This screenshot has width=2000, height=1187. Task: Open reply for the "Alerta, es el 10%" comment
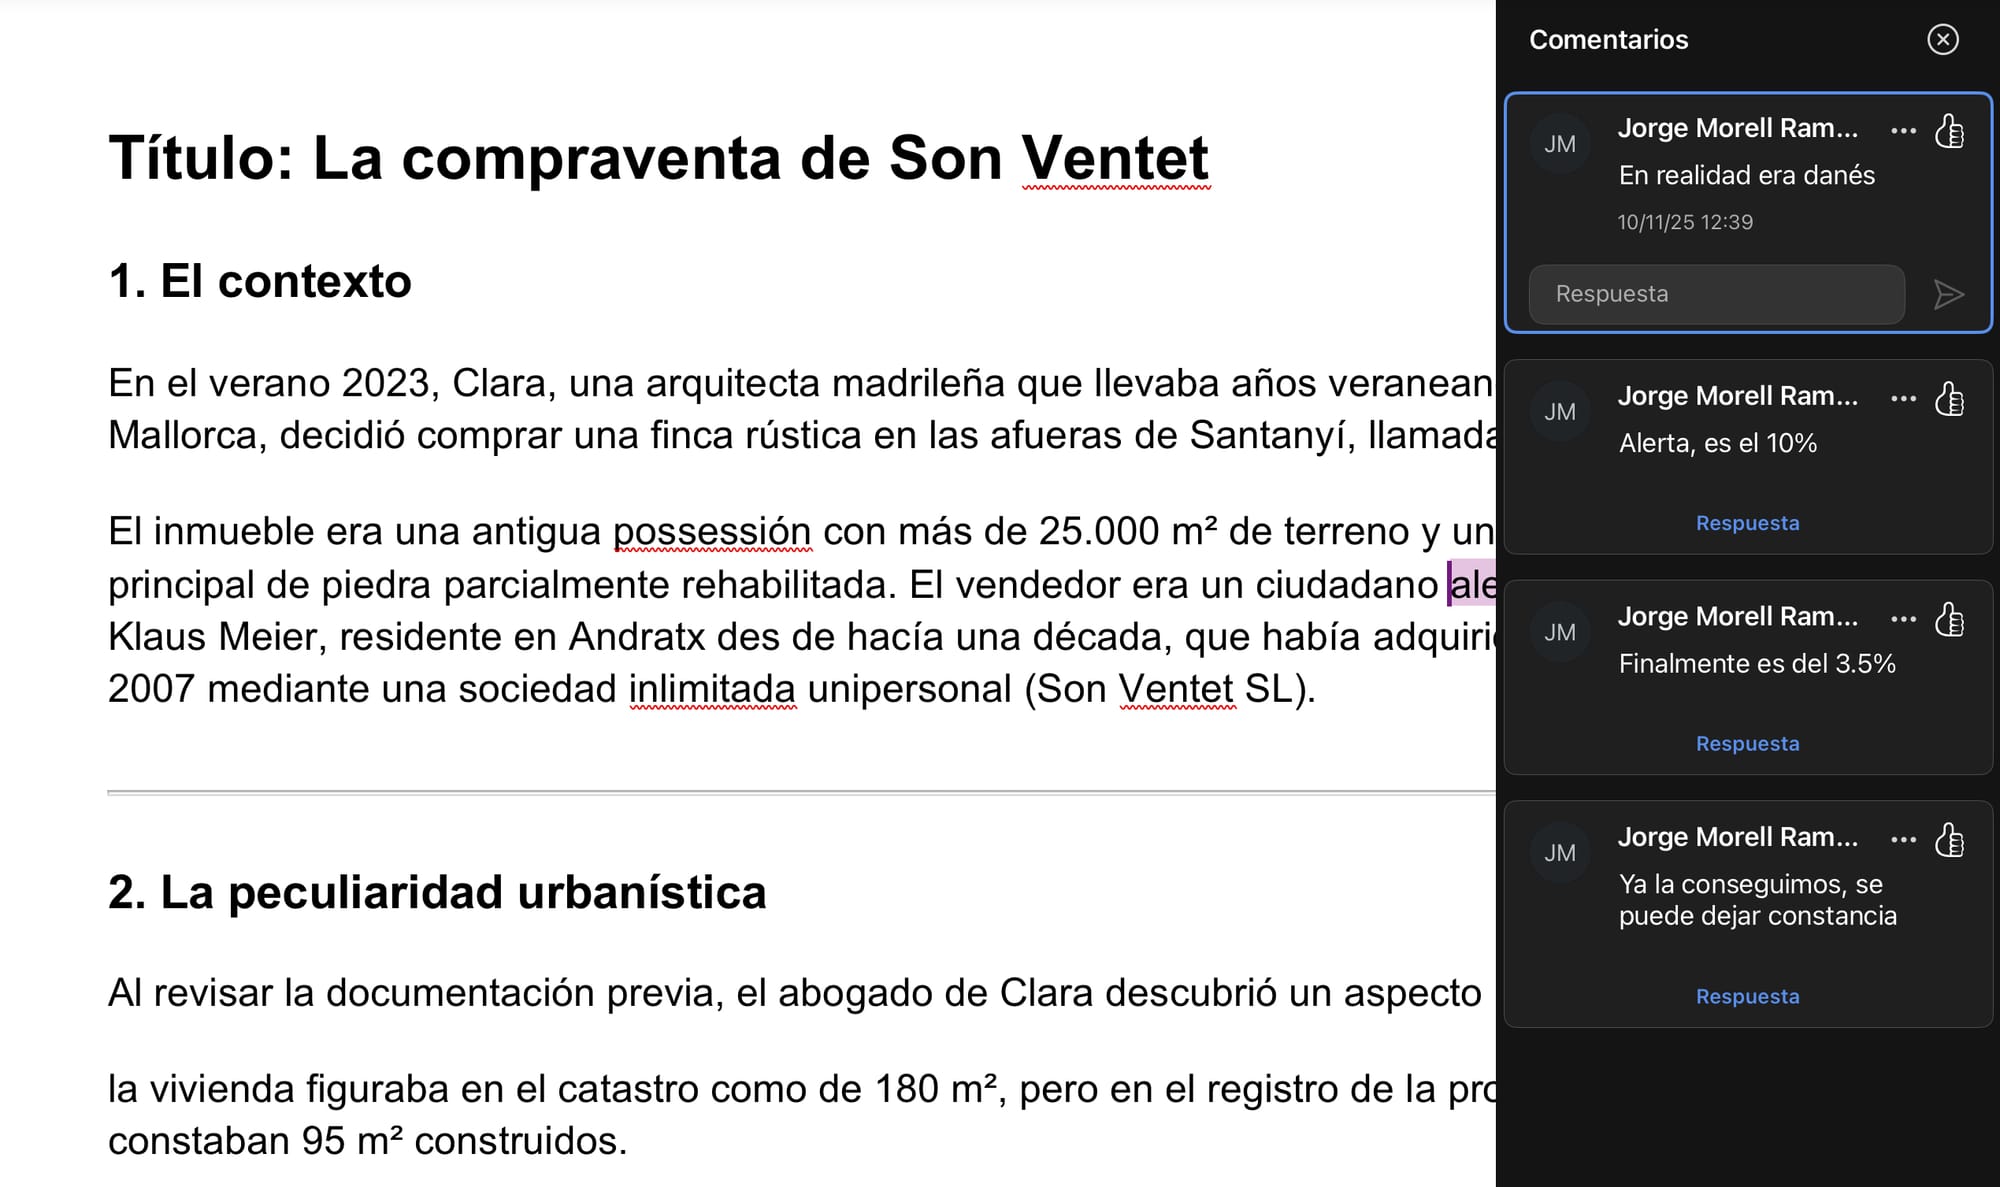coord(1747,523)
